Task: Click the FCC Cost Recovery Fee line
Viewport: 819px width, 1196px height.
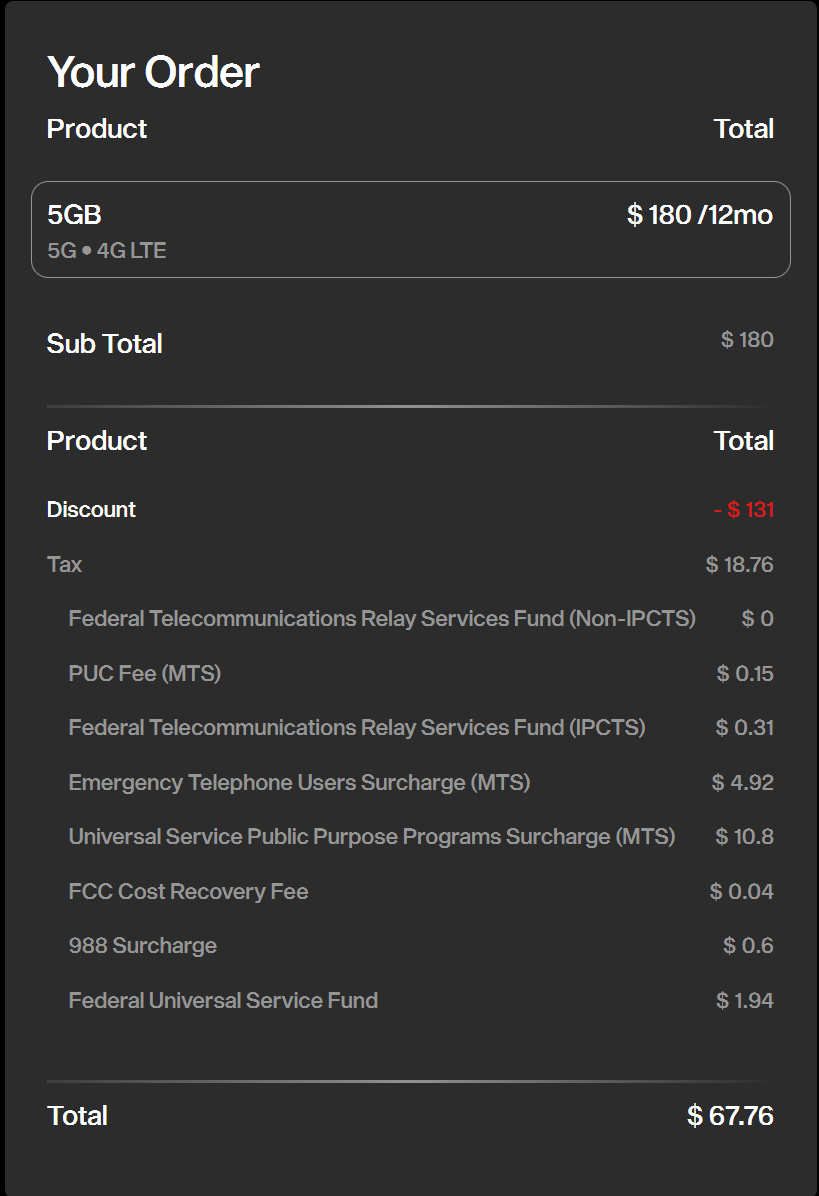Action: click(x=188, y=892)
